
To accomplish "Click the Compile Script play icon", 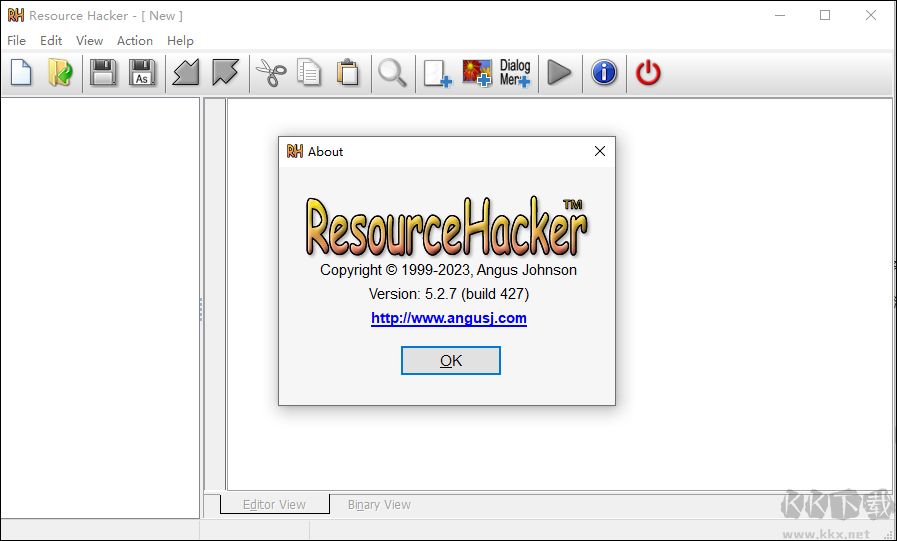I will [x=559, y=73].
